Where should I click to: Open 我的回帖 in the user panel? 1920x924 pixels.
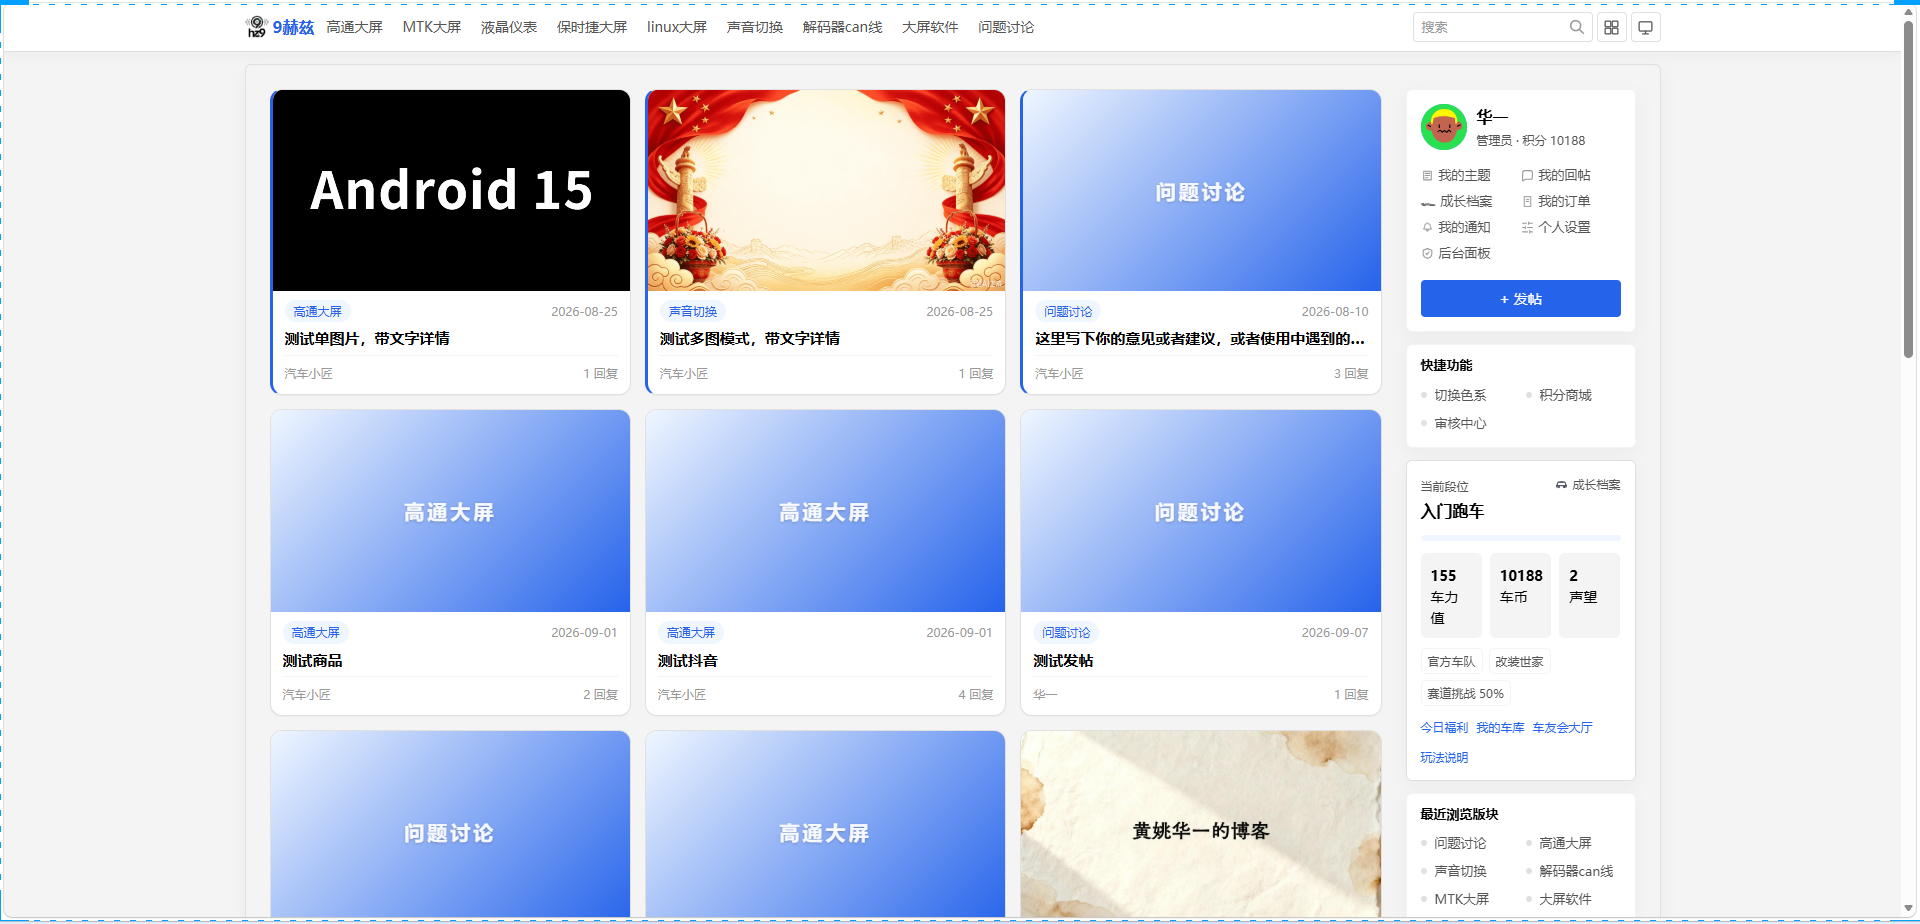click(1556, 175)
